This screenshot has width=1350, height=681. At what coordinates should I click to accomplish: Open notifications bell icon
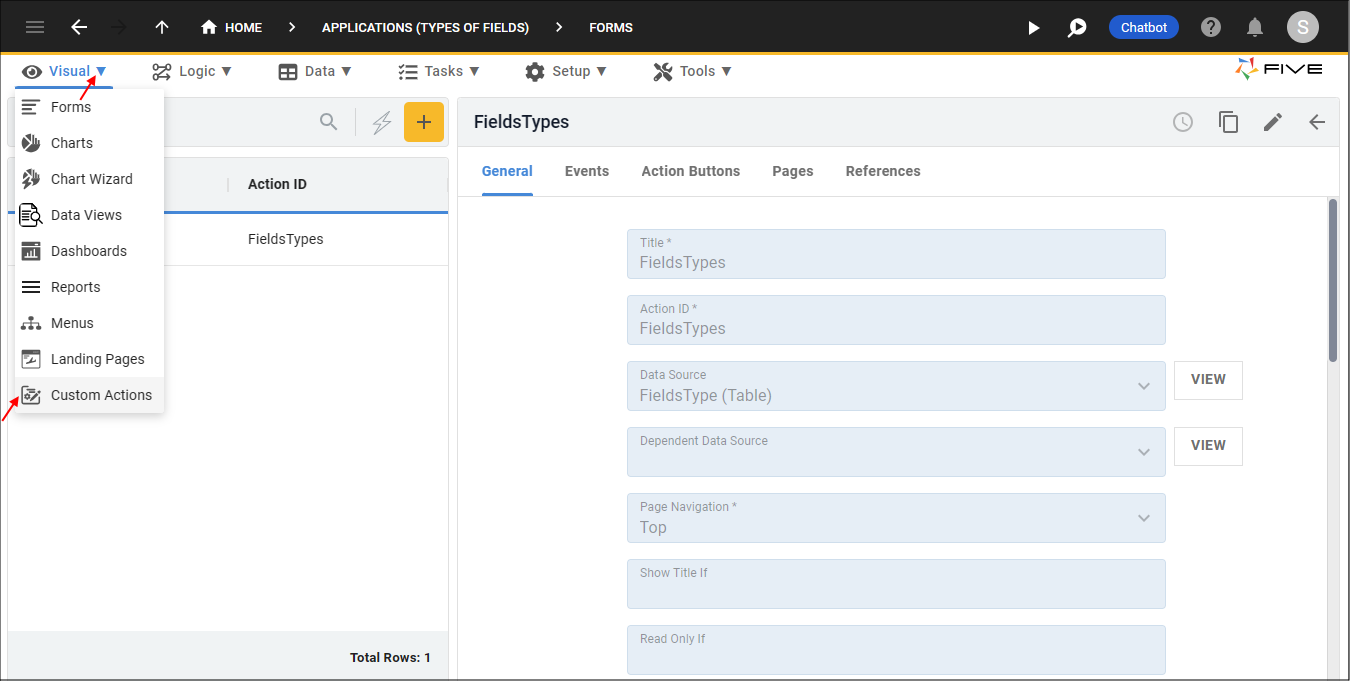(x=1255, y=27)
